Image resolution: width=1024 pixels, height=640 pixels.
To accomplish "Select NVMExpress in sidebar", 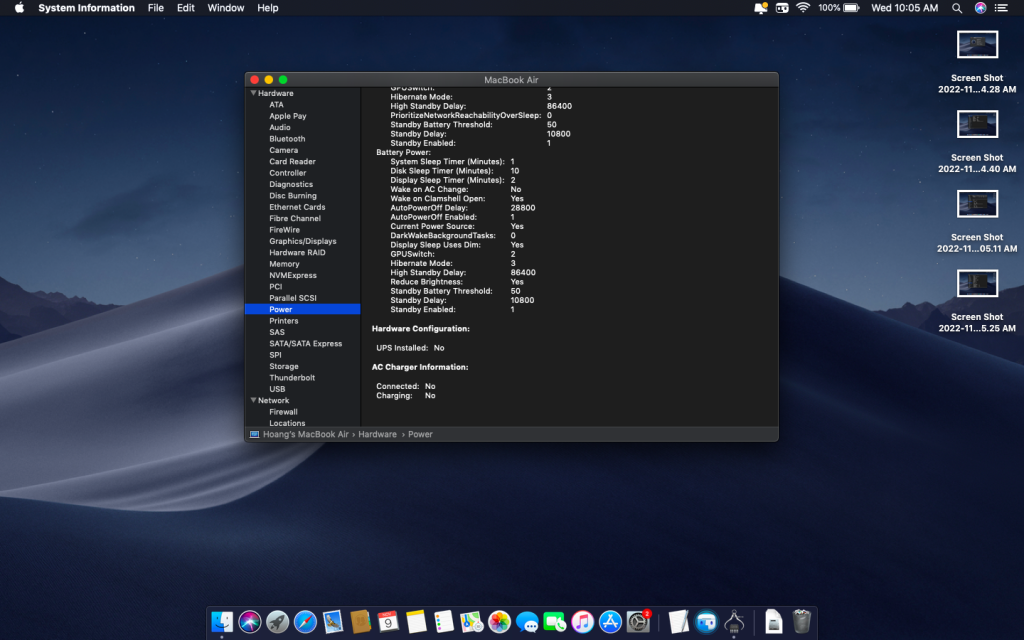I will (x=293, y=275).
